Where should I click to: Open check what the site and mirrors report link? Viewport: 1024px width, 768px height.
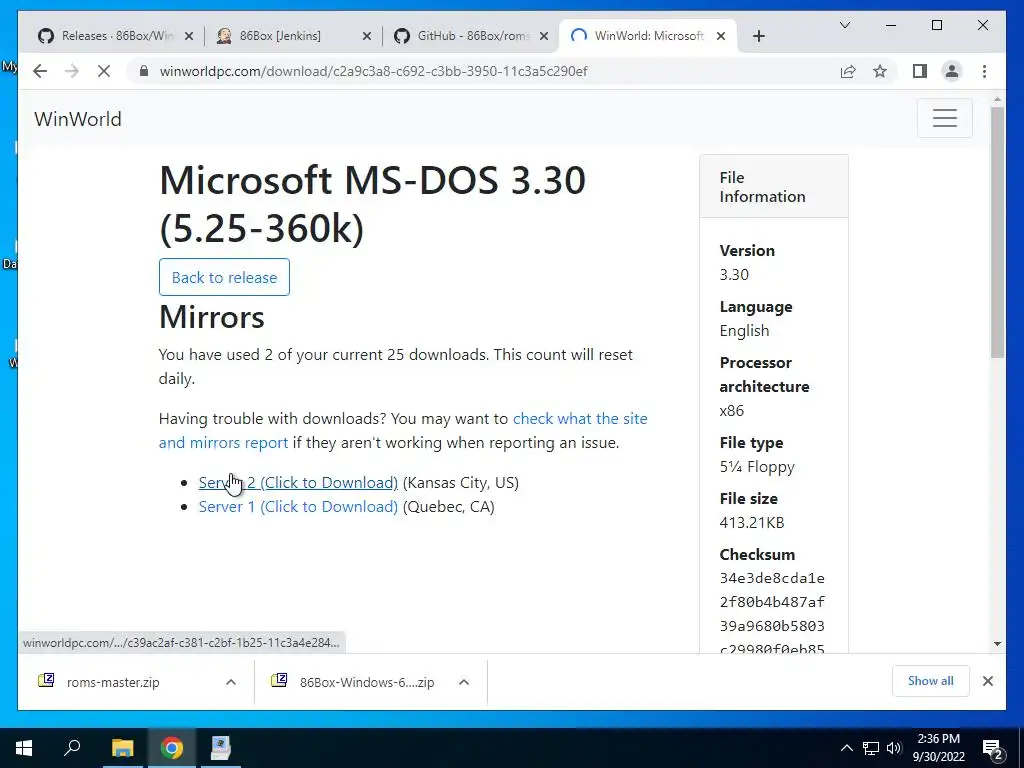point(403,430)
